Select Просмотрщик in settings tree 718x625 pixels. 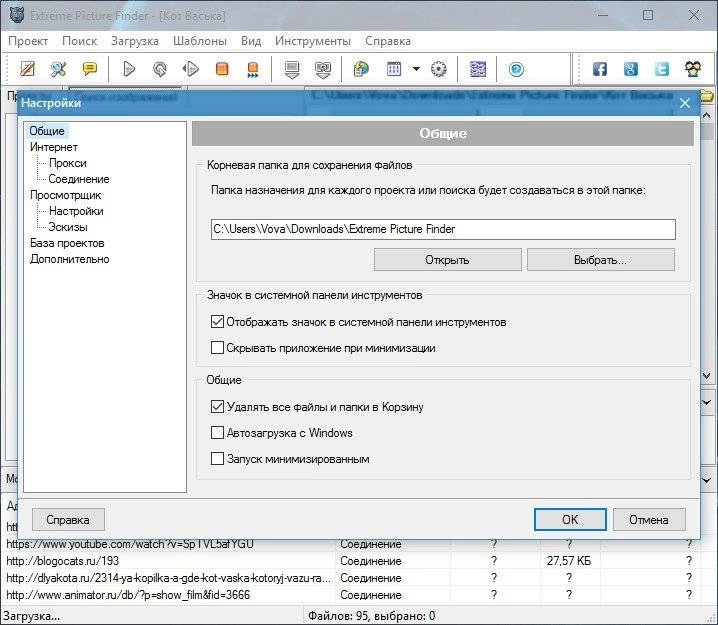[65, 195]
